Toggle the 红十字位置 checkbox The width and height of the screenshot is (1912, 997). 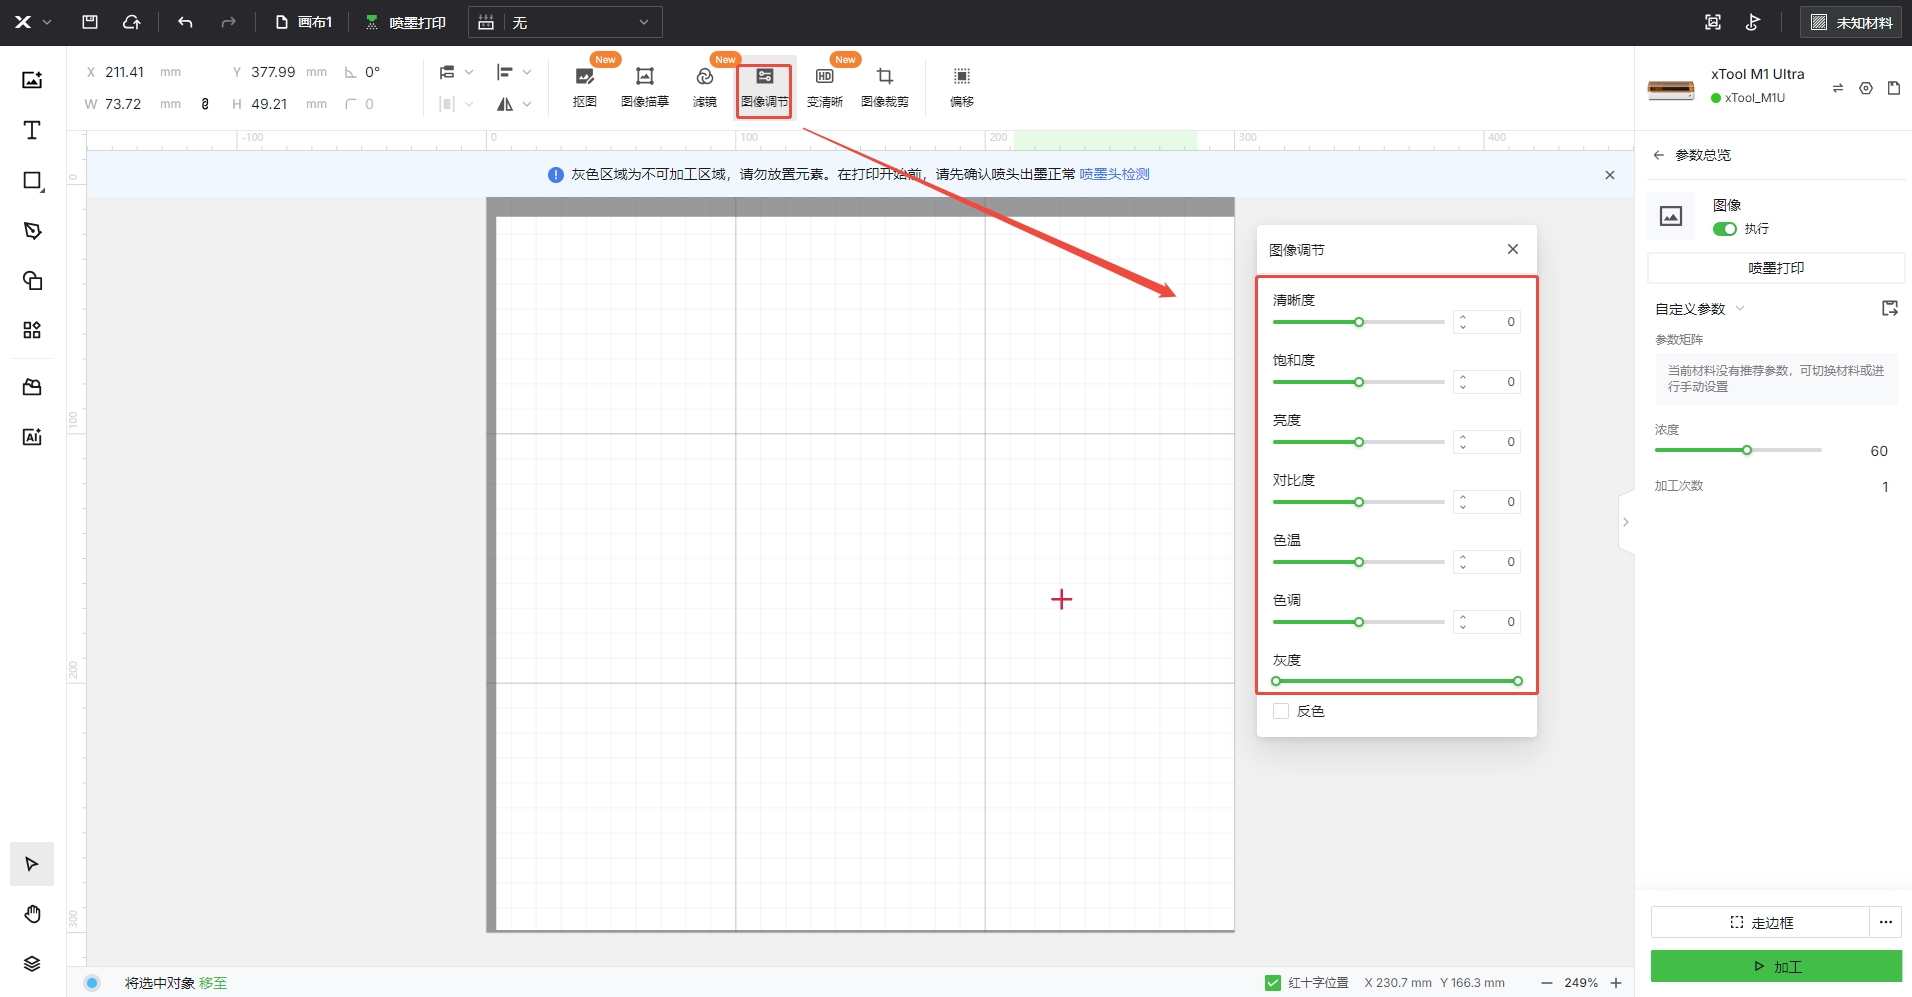click(x=1273, y=983)
